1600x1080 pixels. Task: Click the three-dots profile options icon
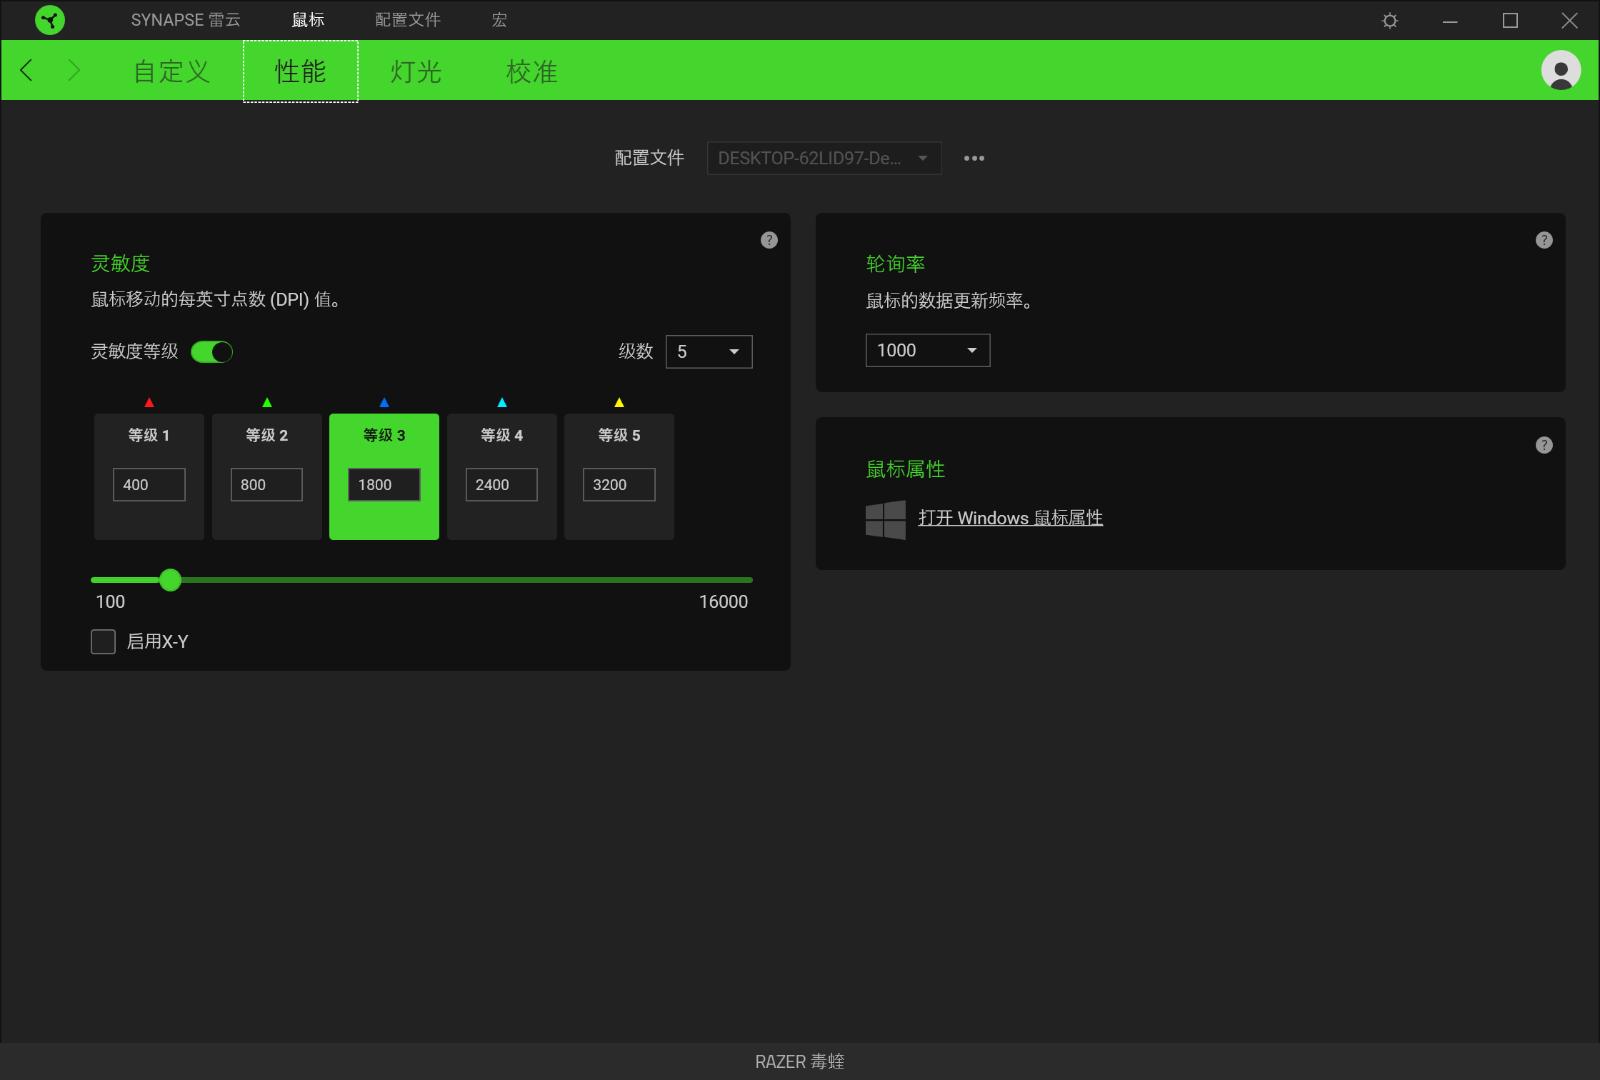(974, 158)
